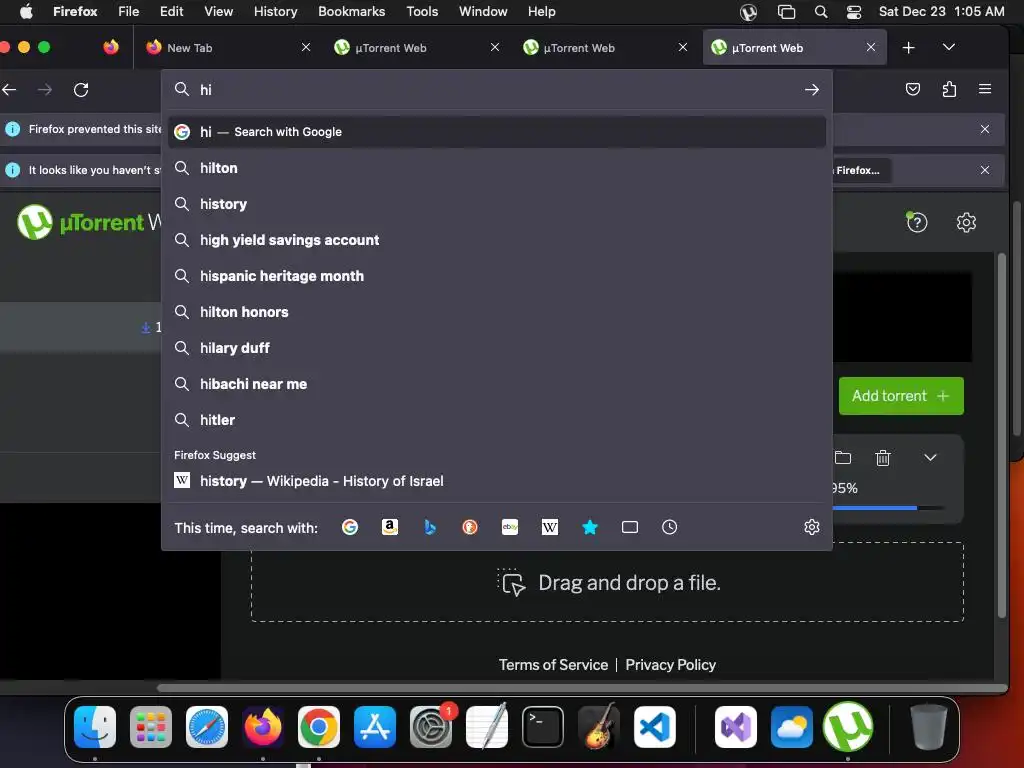Open System Settings in the Dock
The image size is (1024, 768).
[x=431, y=727]
